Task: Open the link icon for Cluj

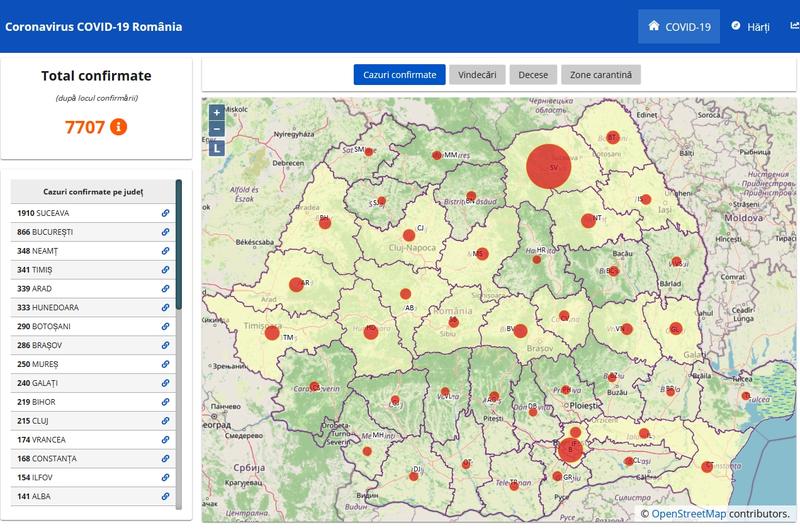Action: click(x=165, y=421)
